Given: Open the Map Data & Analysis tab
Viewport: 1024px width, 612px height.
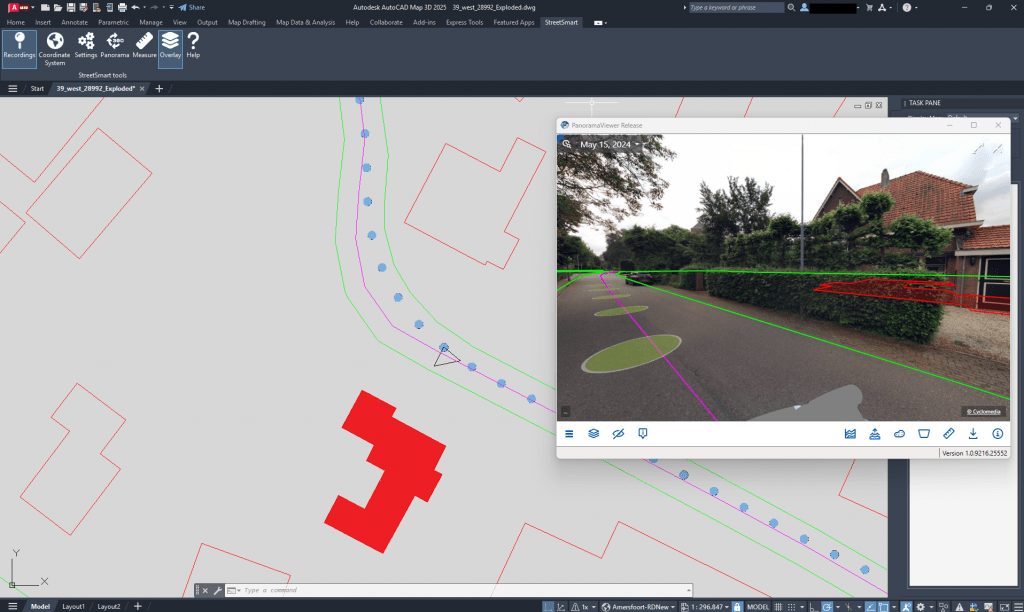Looking at the screenshot, I should point(306,22).
